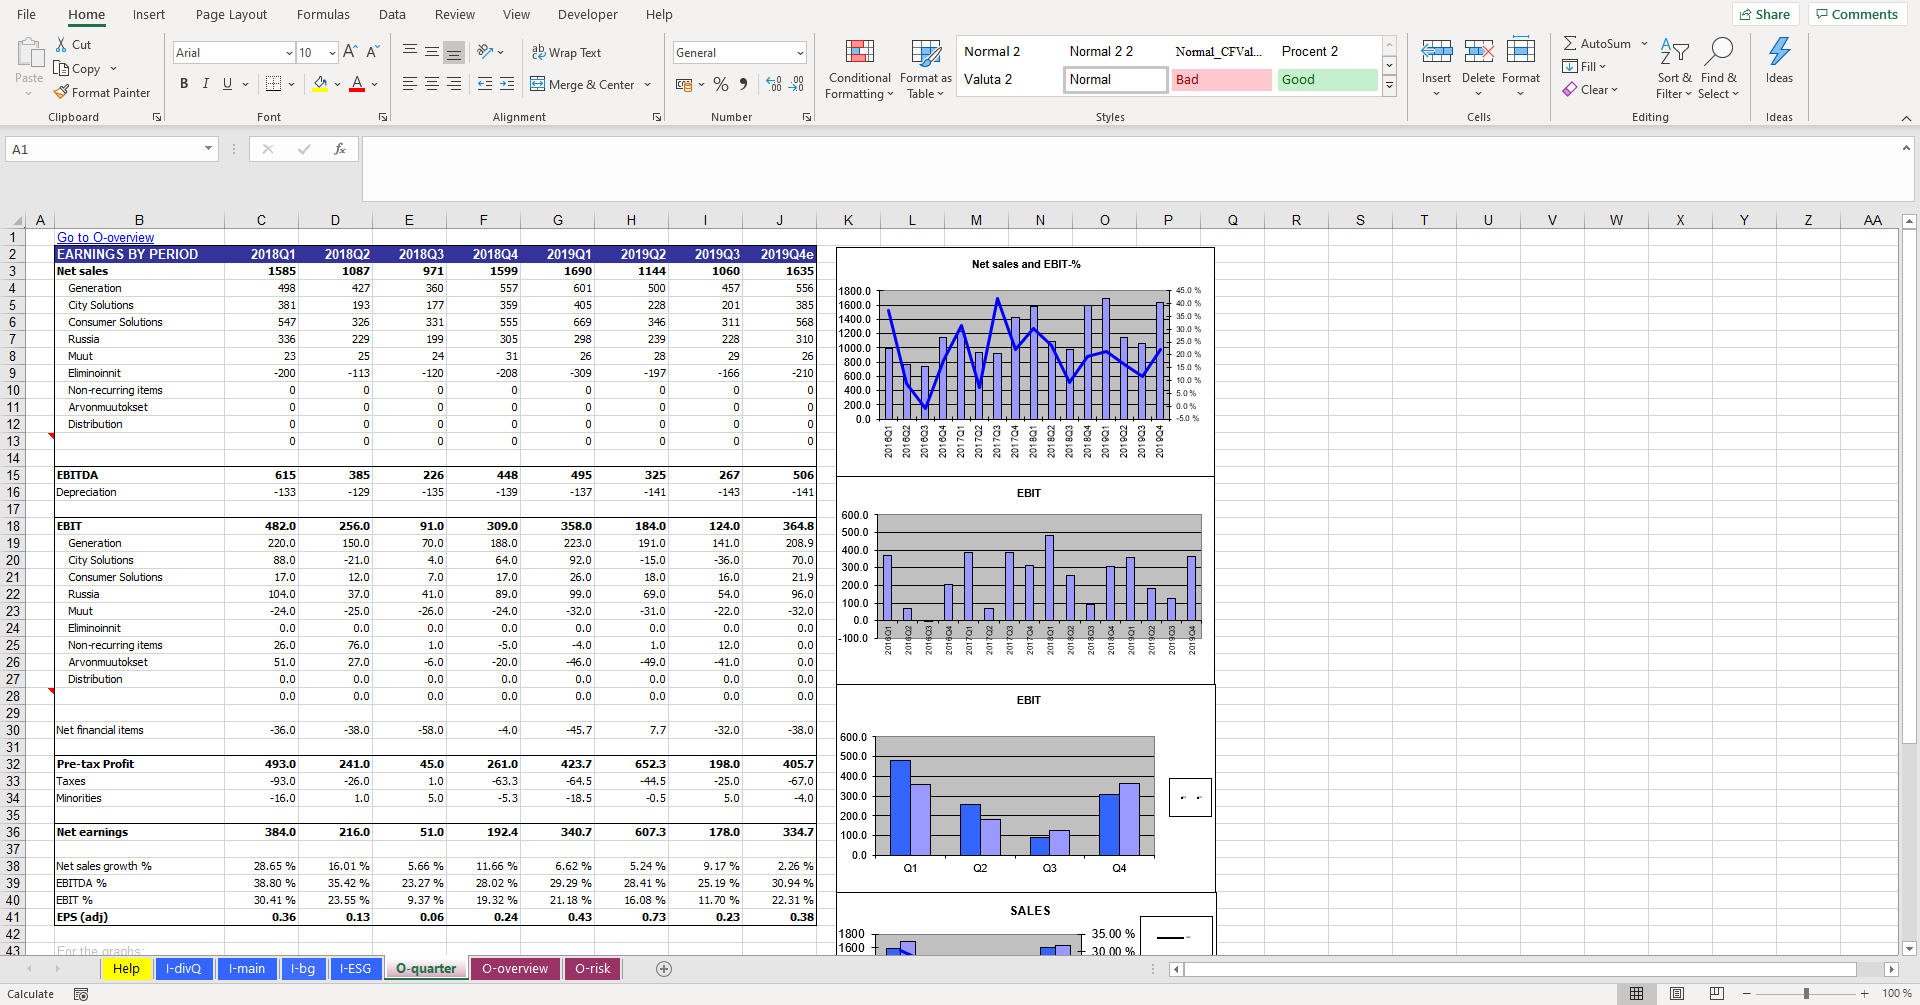
Task: Click the Comments button
Action: [x=1856, y=14]
